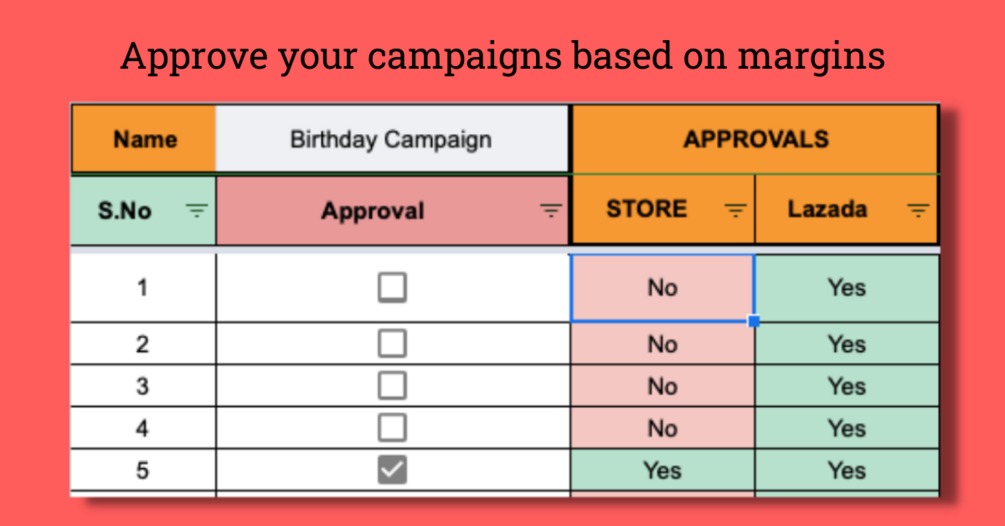The height and width of the screenshot is (526, 1005).
Task: Click the blue fill handle on the selected cell
Action: [754, 321]
